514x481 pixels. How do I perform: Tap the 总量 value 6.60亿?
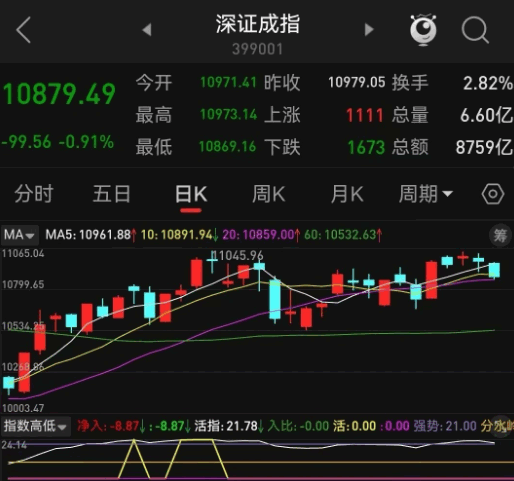[487, 115]
